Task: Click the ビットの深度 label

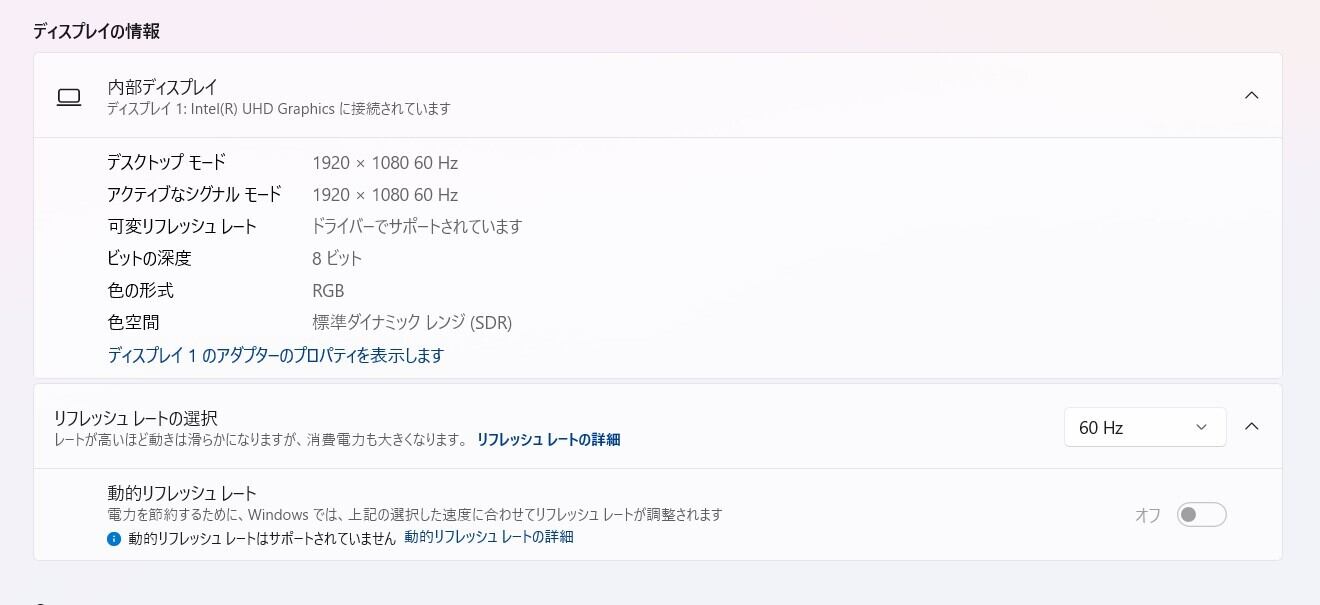Action: click(149, 259)
